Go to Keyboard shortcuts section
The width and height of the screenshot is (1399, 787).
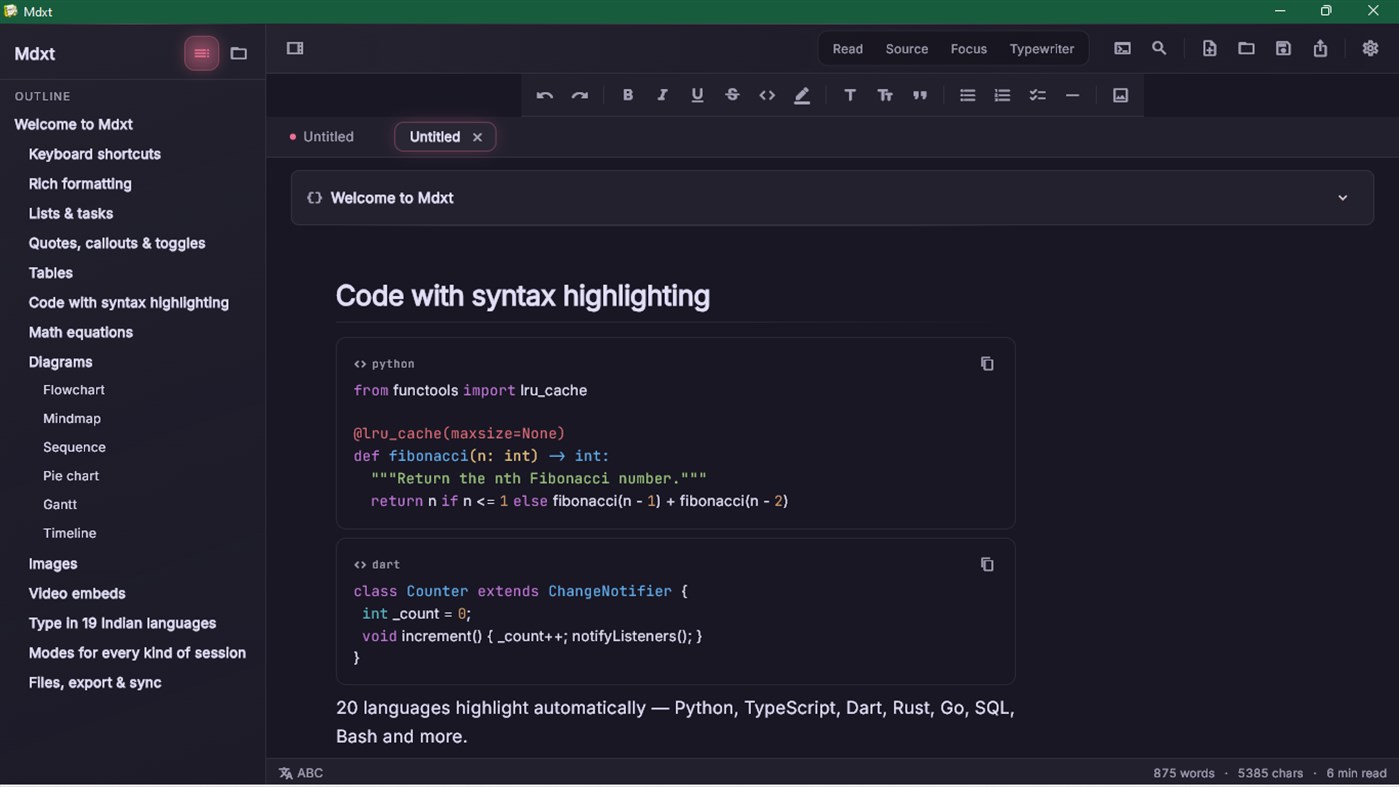point(95,154)
